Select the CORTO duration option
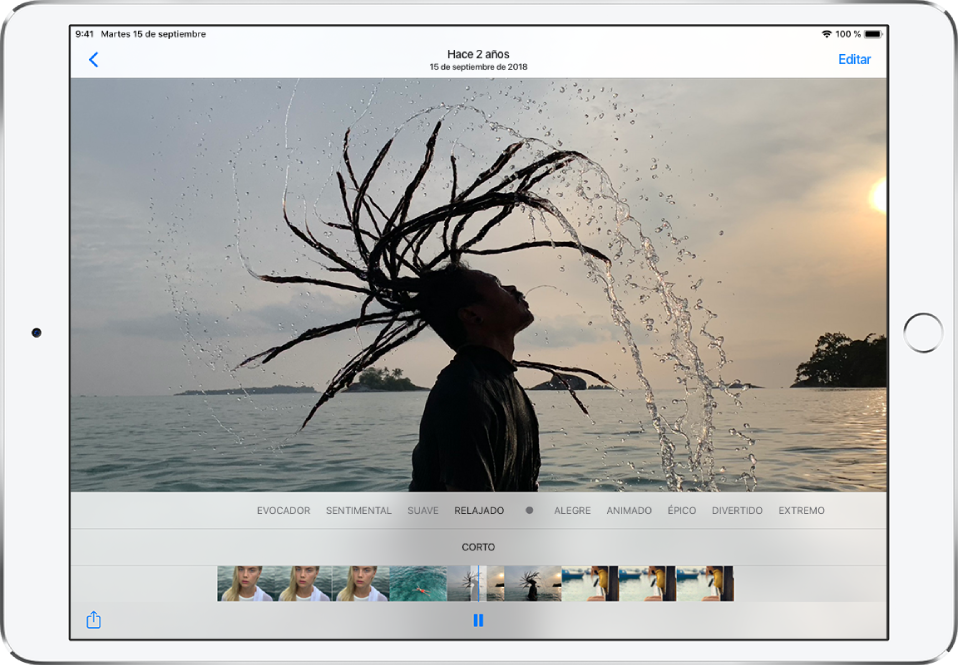 [478, 548]
